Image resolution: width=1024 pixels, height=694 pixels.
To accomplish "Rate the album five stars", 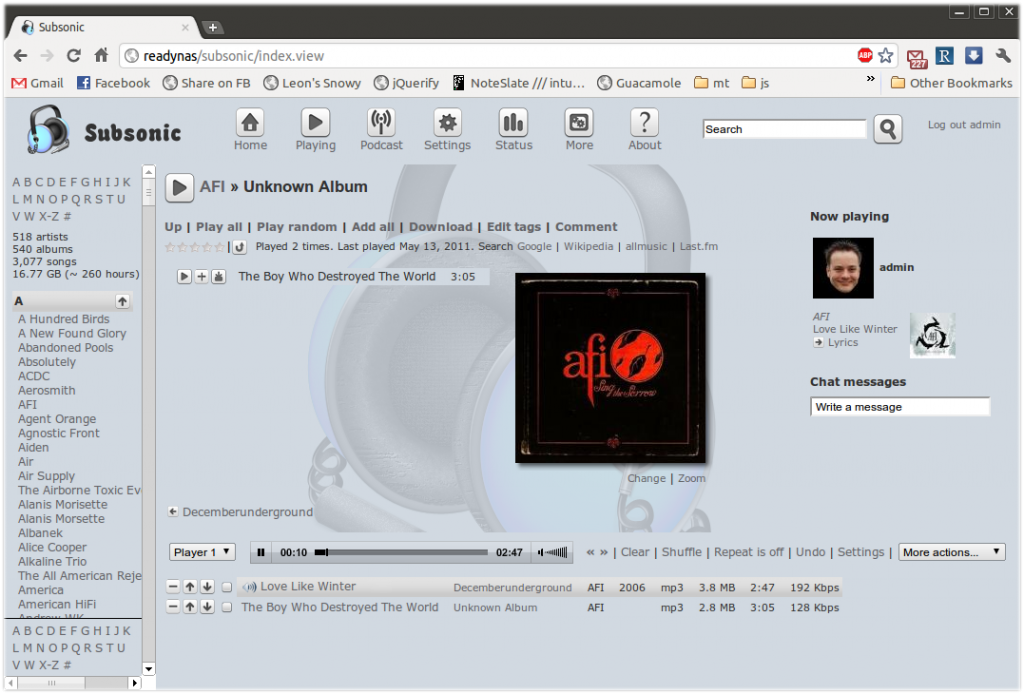I will tap(220, 247).
